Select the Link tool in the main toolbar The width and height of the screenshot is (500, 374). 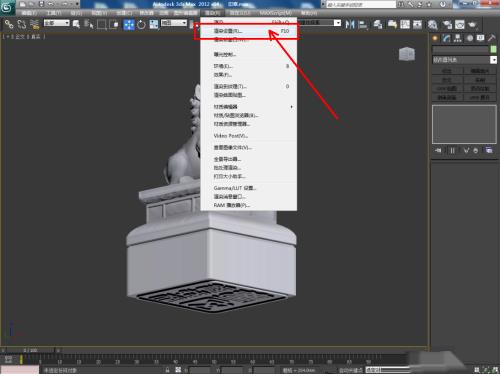(x=9, y=24)
